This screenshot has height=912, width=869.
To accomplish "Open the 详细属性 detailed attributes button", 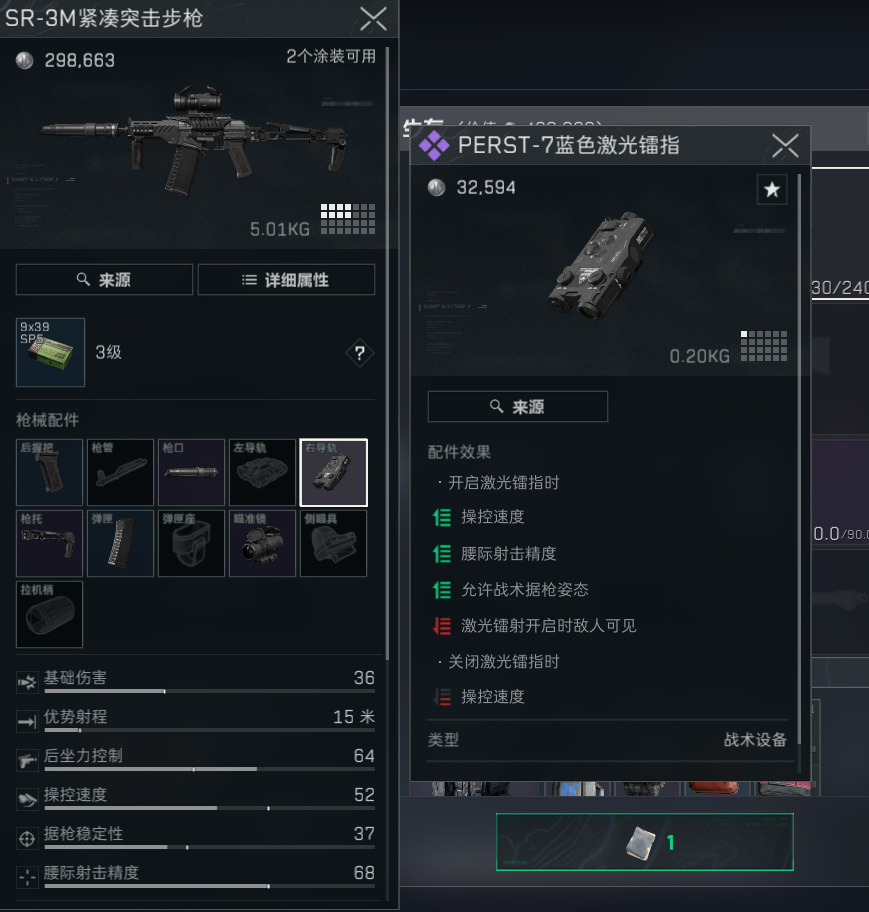I will [x=286, y=280].
